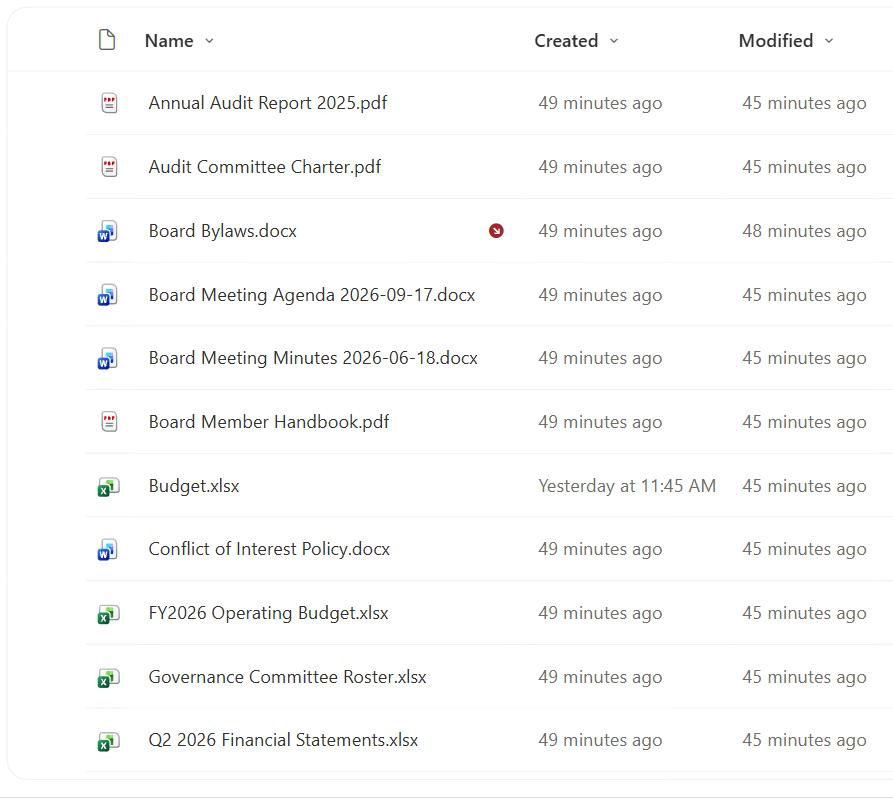Click modified time of Audit Committee Charter
The height and width of the screenshot is (799, 893).
click(x=804, y=167)
